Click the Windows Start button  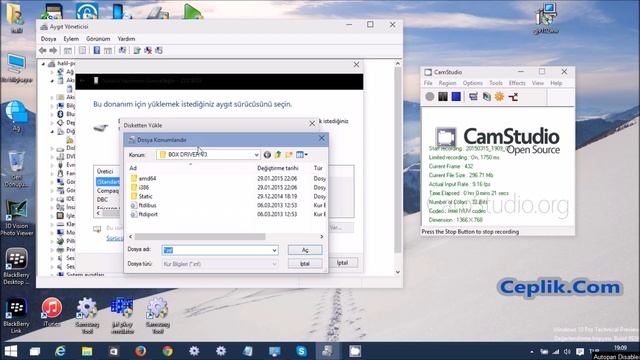[x=11, y=351]
